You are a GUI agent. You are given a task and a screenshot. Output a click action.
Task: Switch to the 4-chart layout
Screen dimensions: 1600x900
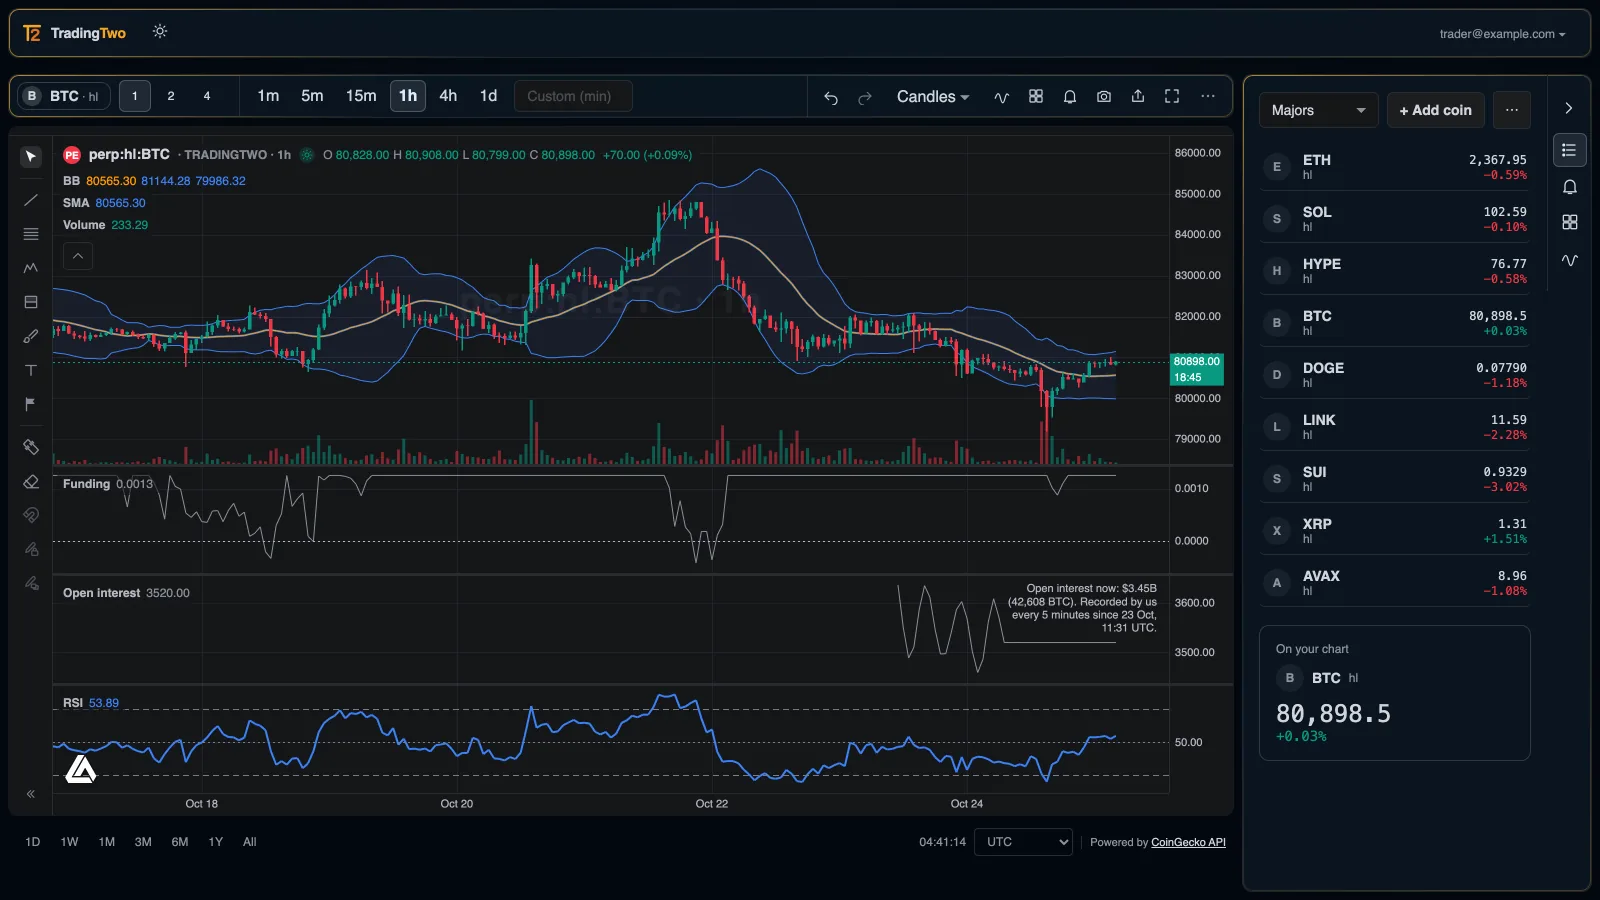pyautogui.click(x=207, y=96)
